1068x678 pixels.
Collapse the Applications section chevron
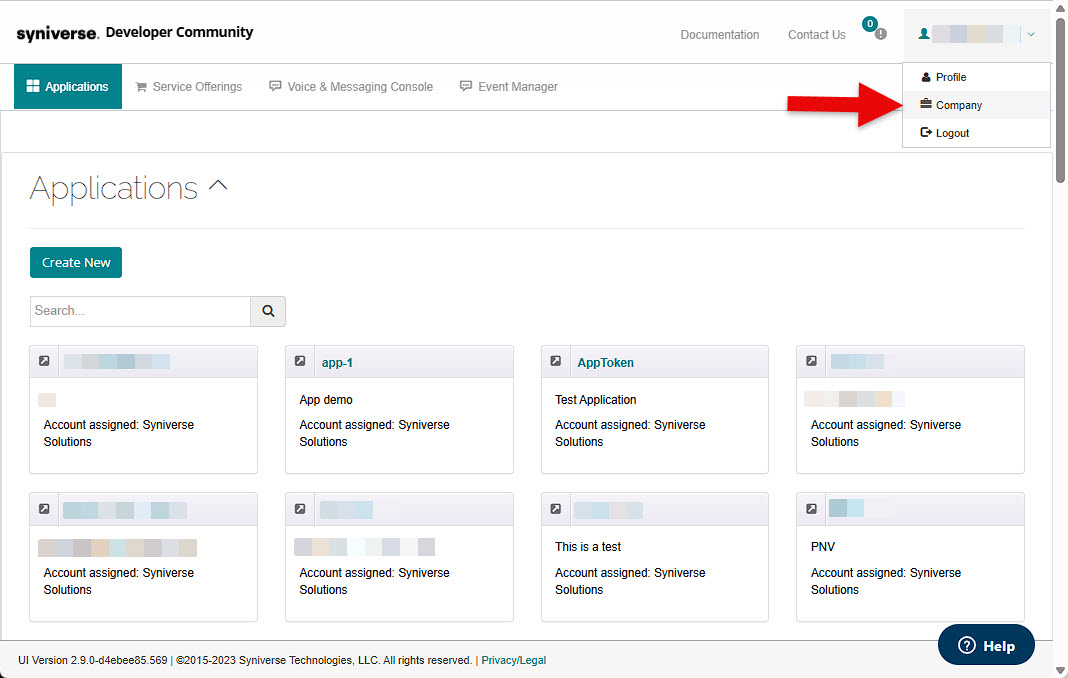click(x=218, y=186)
